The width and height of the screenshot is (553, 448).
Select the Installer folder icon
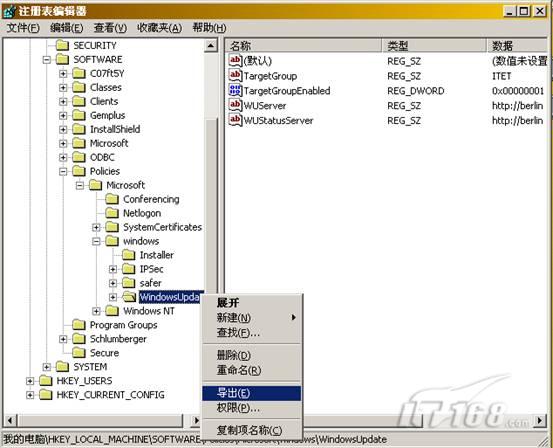[x=128, y=255]
